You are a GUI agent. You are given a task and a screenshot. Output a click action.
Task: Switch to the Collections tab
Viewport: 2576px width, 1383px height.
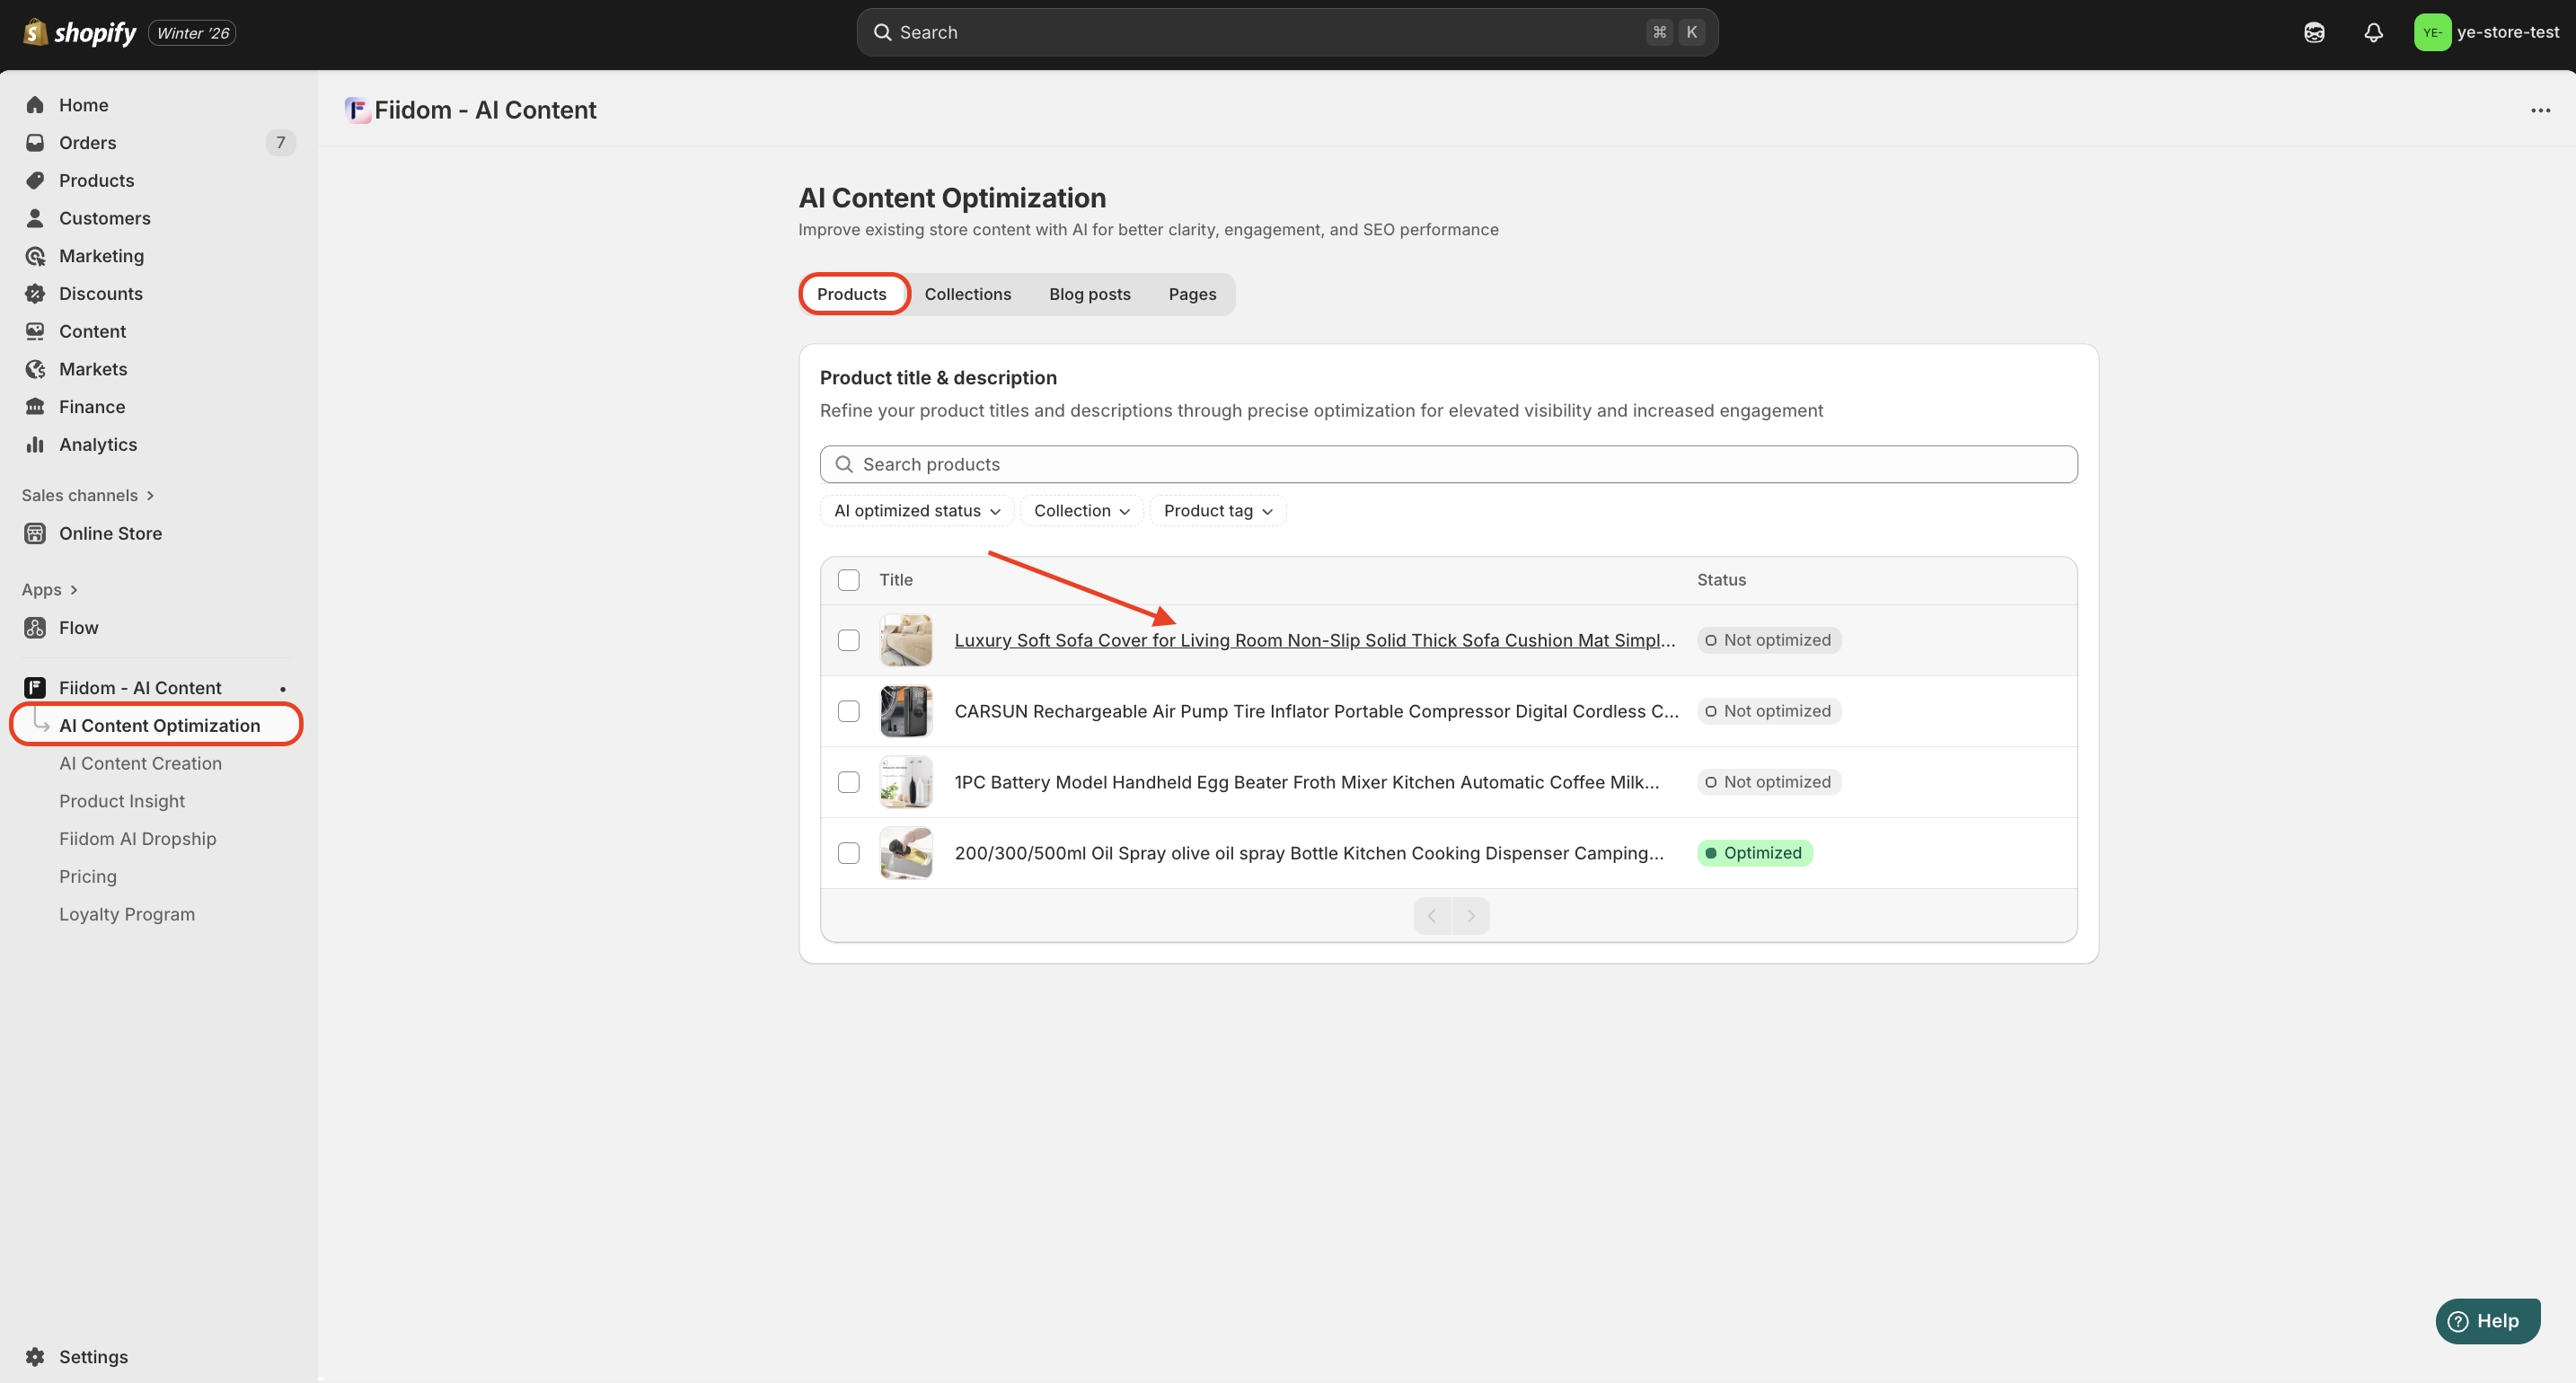click(967, 294)
